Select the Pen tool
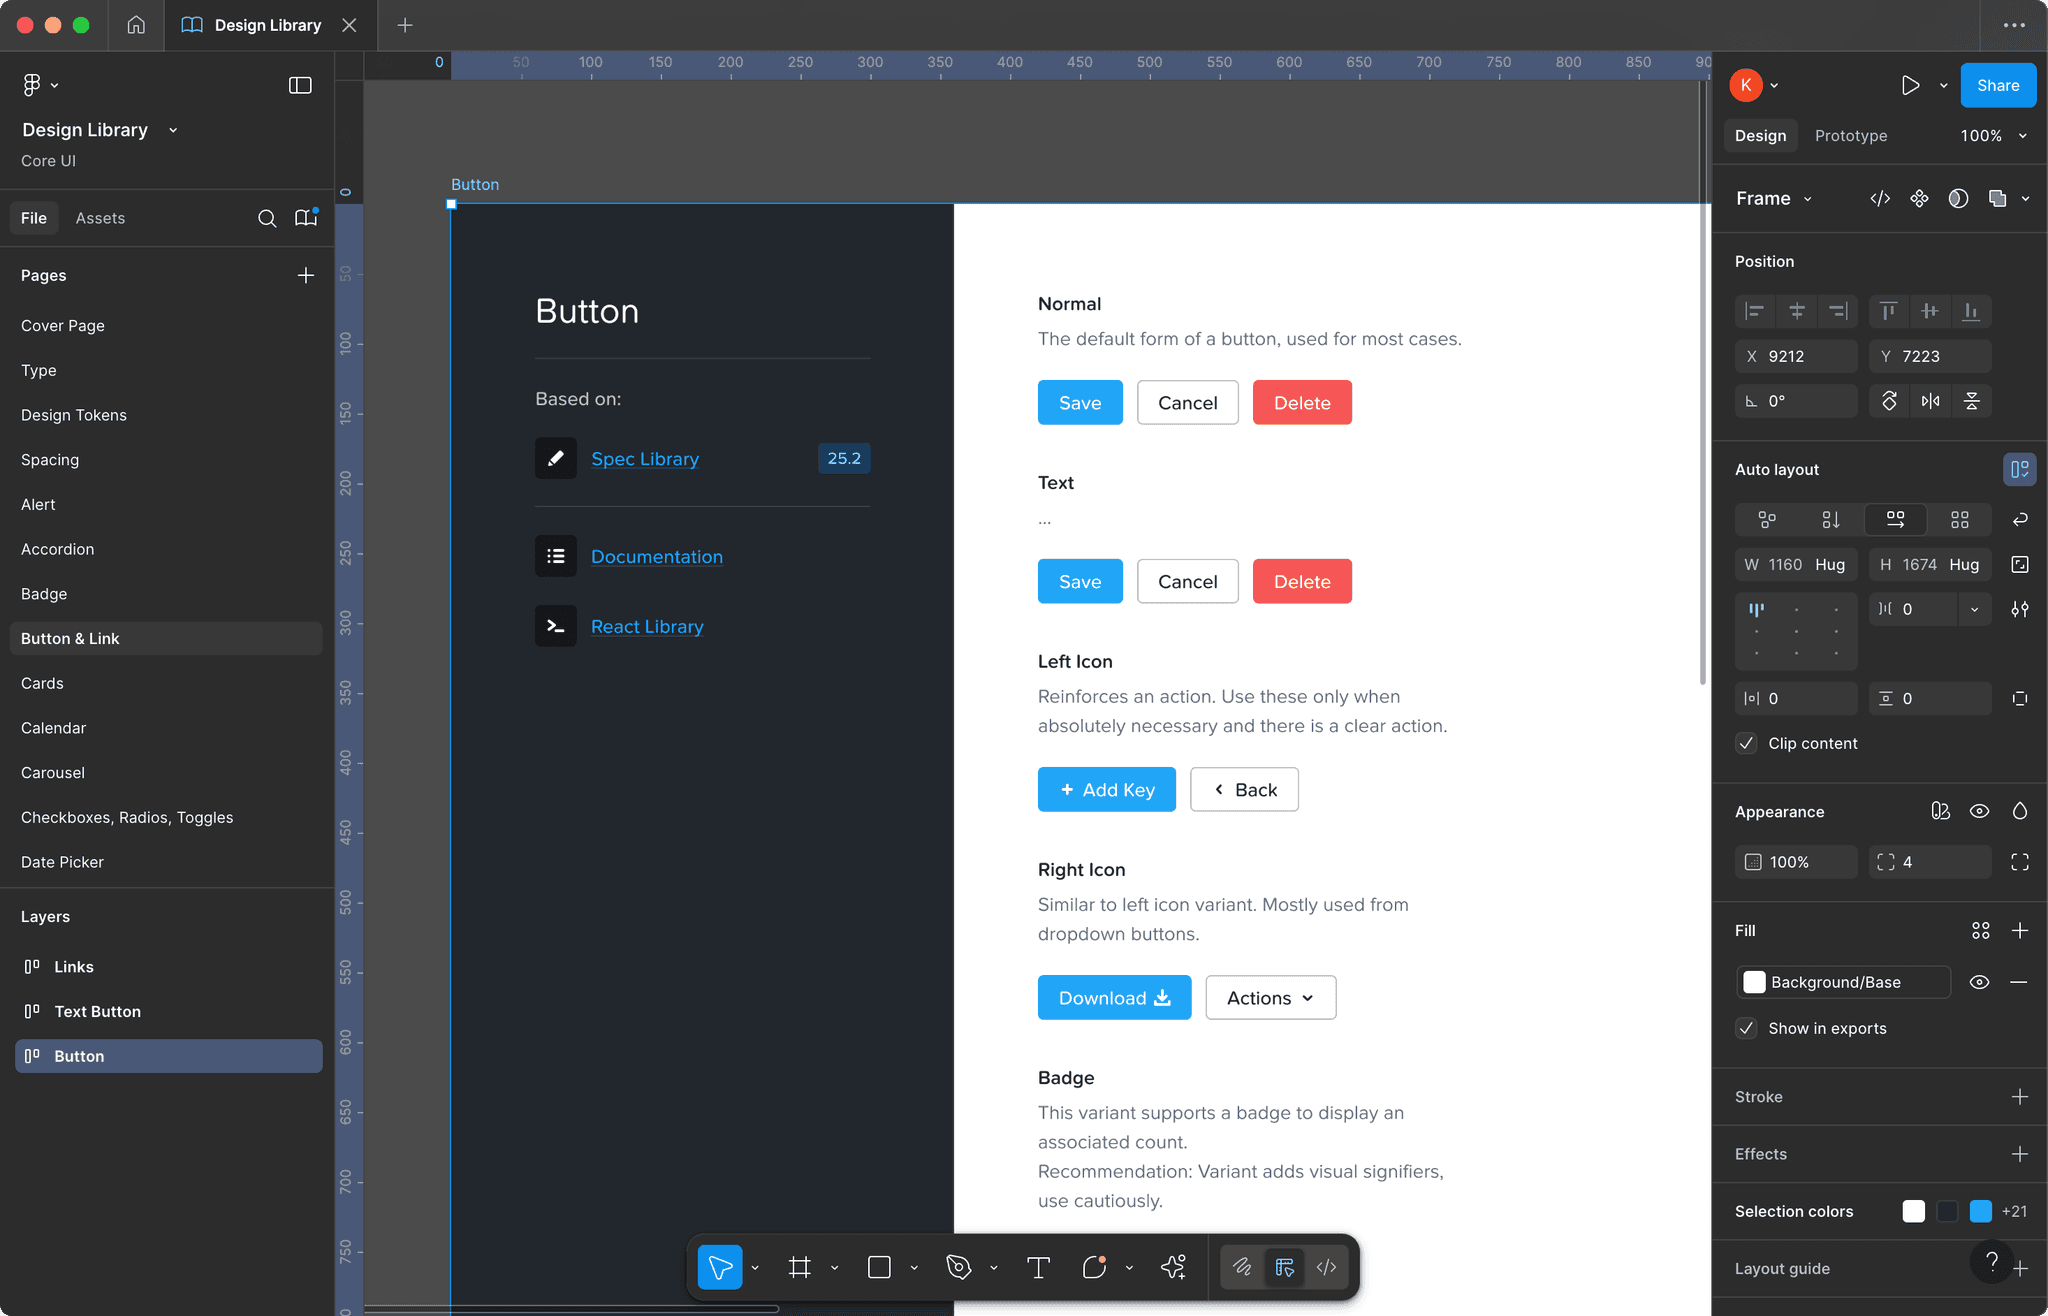The image size is (2048, 1316). (958, 1267)
